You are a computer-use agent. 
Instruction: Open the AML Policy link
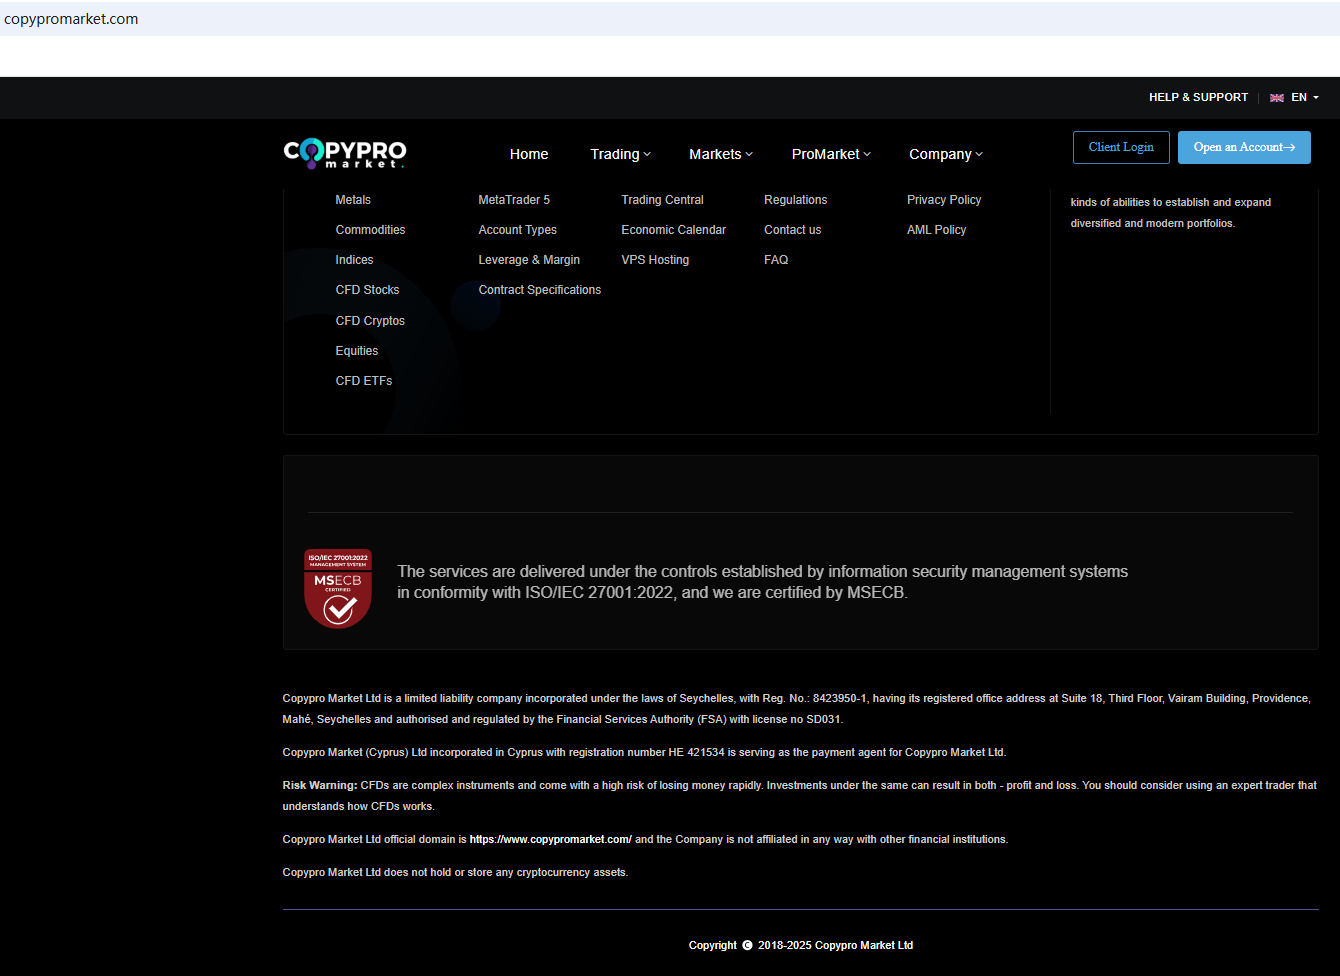coord(936,230)
